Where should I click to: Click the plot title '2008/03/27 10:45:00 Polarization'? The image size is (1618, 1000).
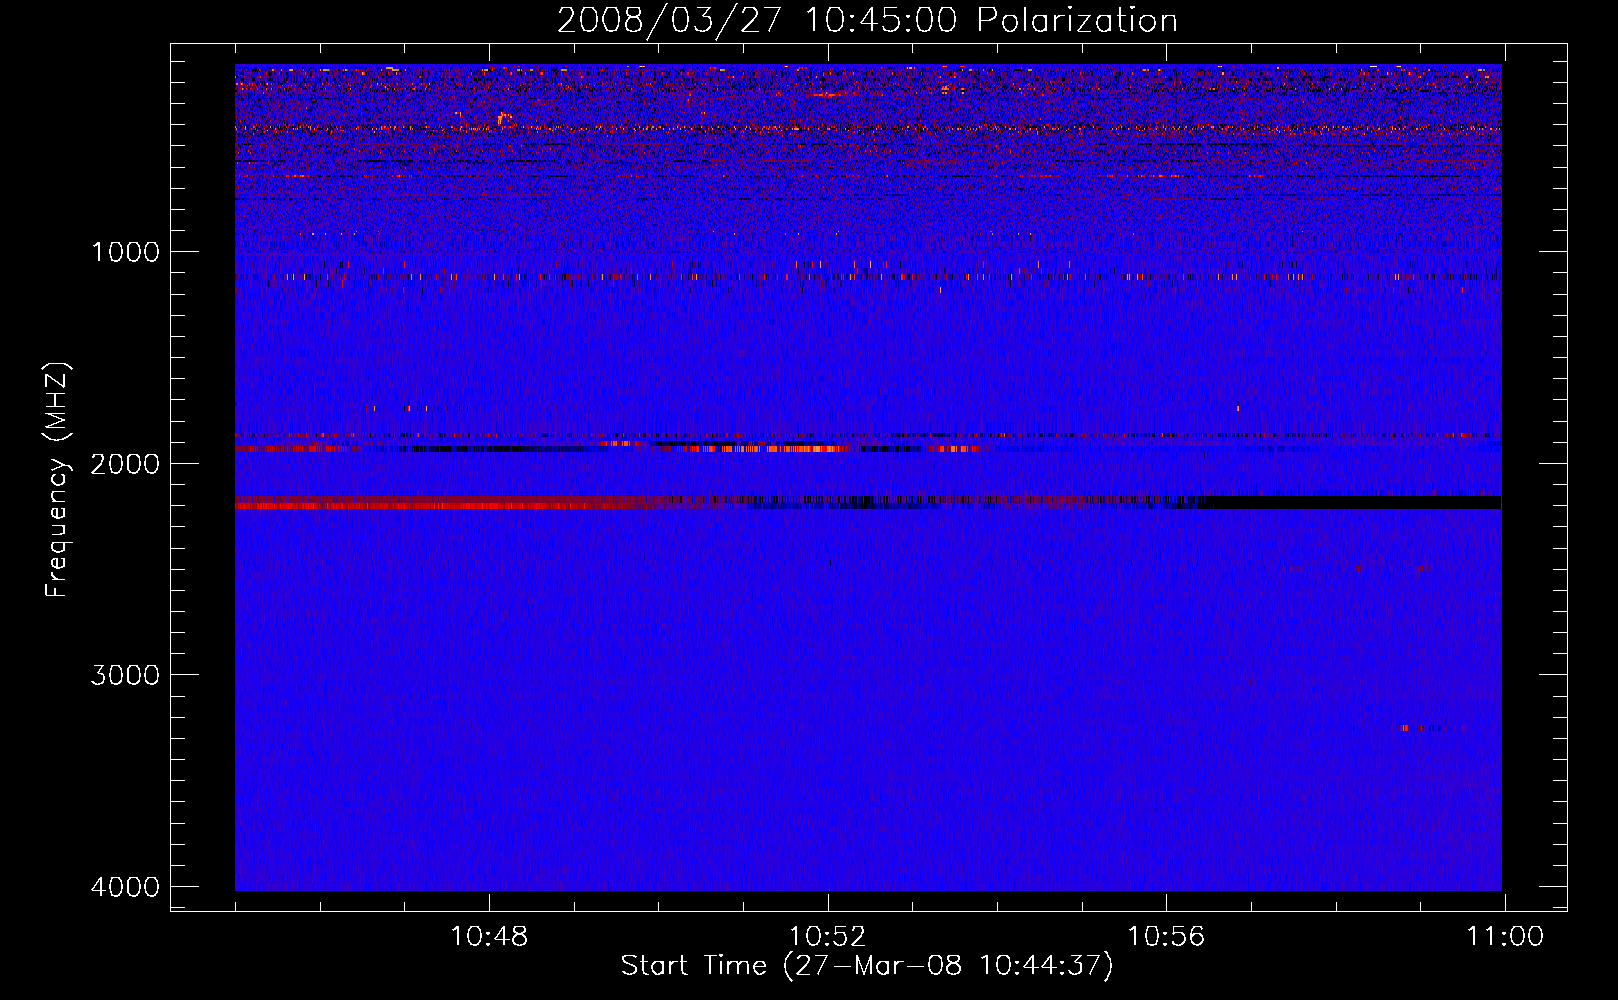coord(867,20)
